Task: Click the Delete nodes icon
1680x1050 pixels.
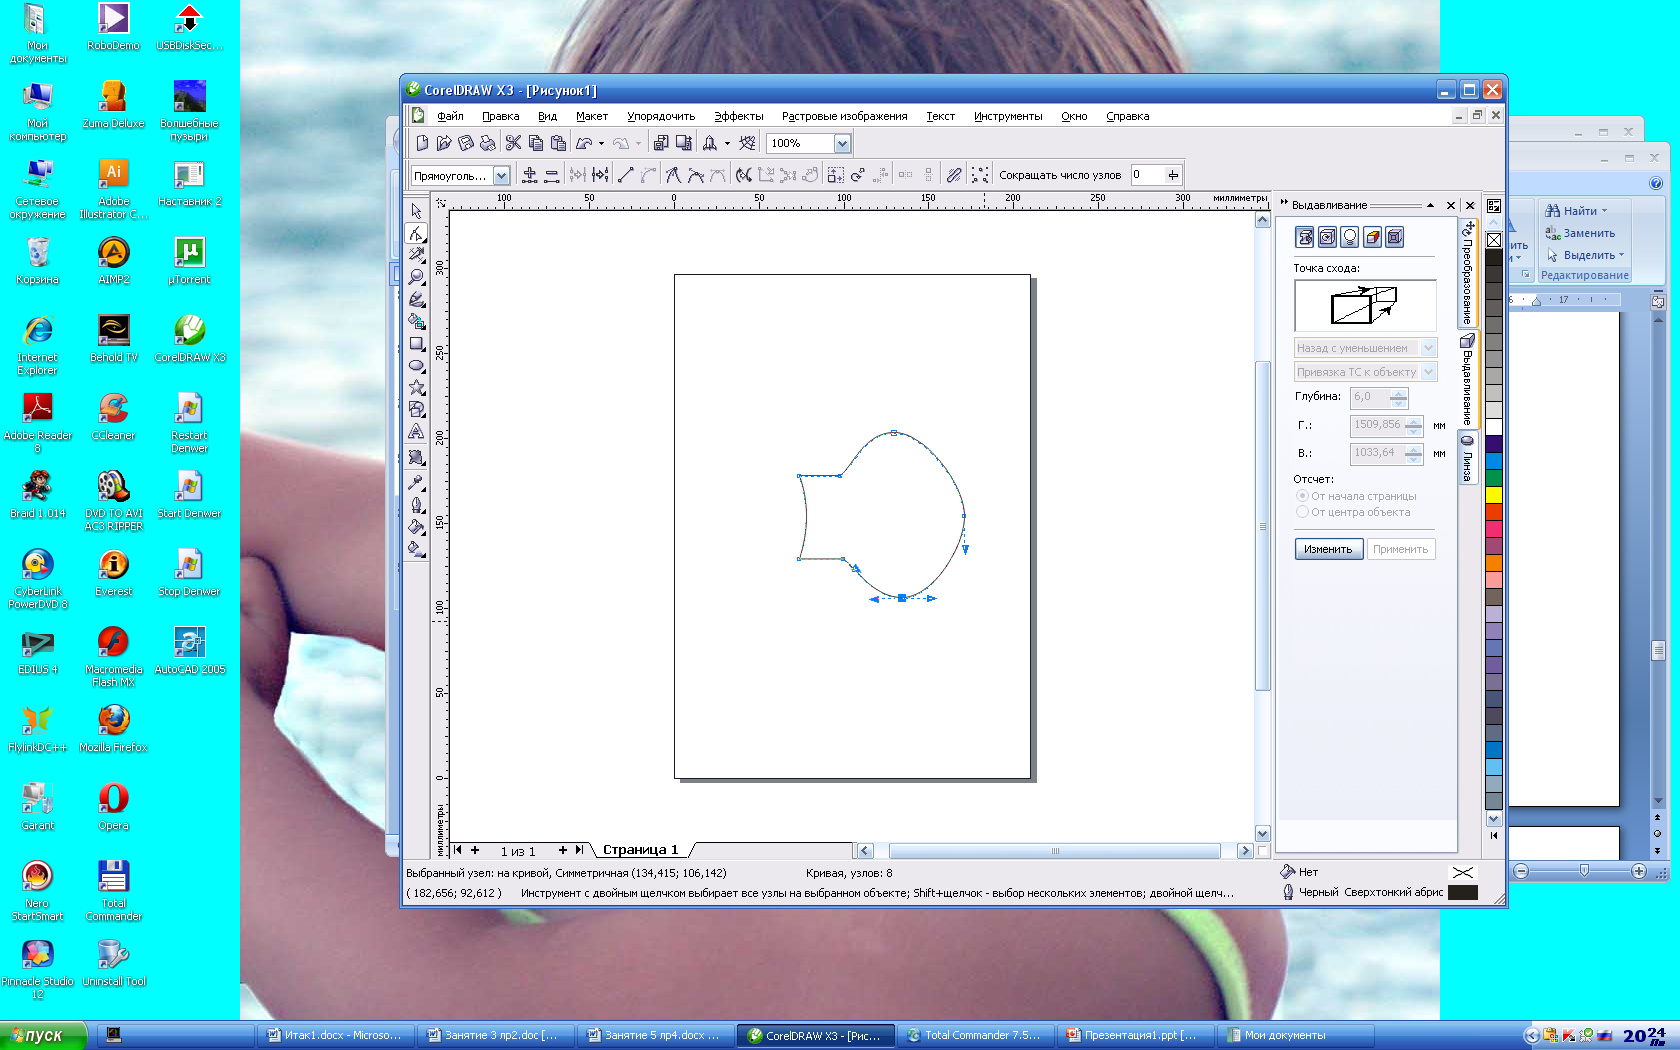Action: pyautogui.click(x=552, y=175)
